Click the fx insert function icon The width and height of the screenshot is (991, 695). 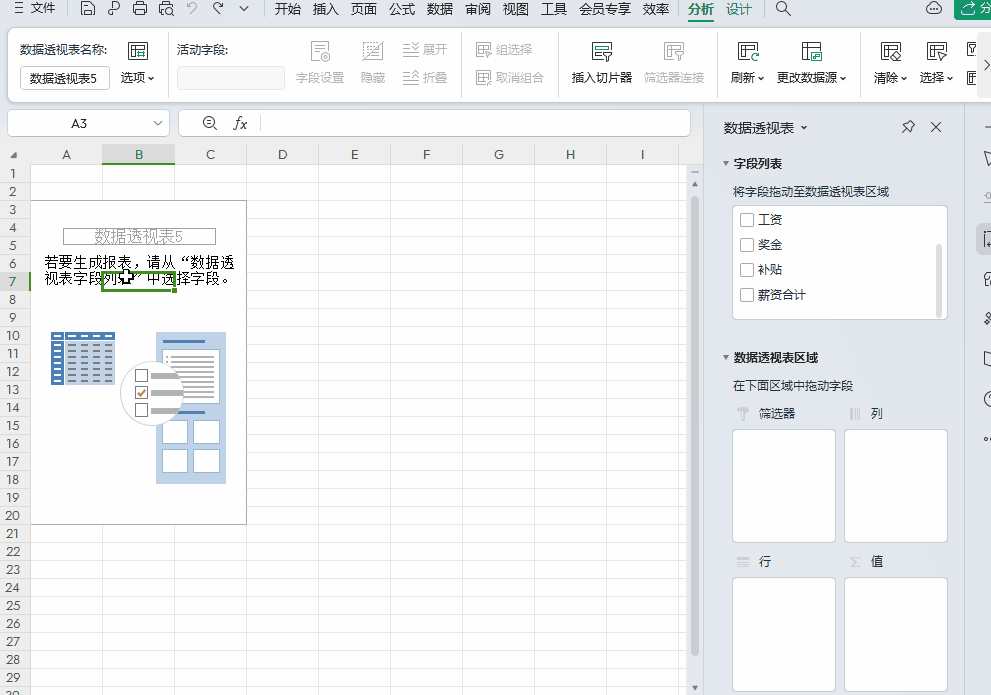[240, 123]
